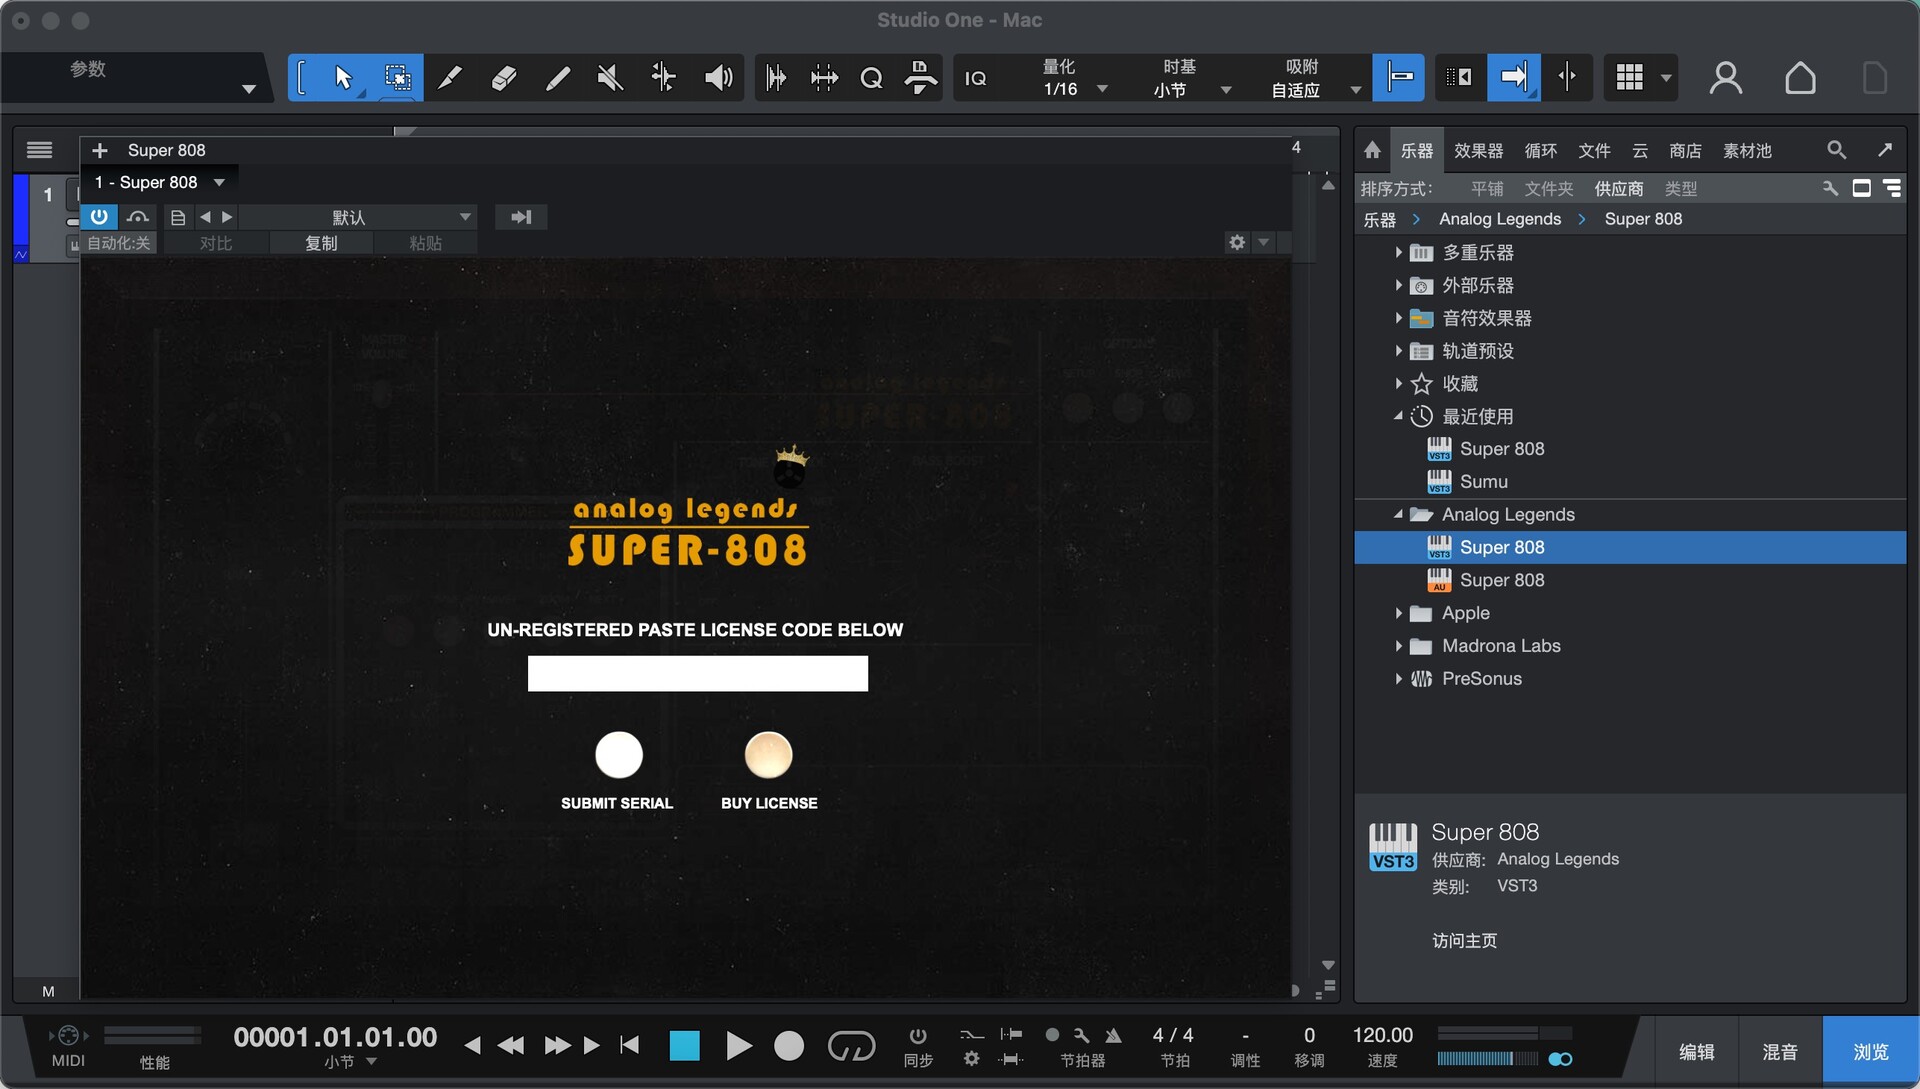Click the license code input field
Screen dimensions: 1920x1089
[697, 673]
